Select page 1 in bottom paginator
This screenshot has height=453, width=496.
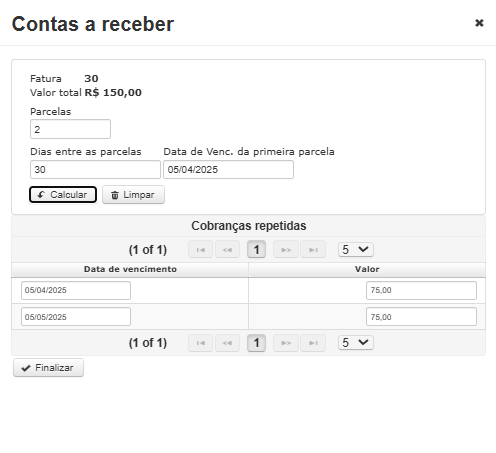pyautogui.click(x=256, y=343)
